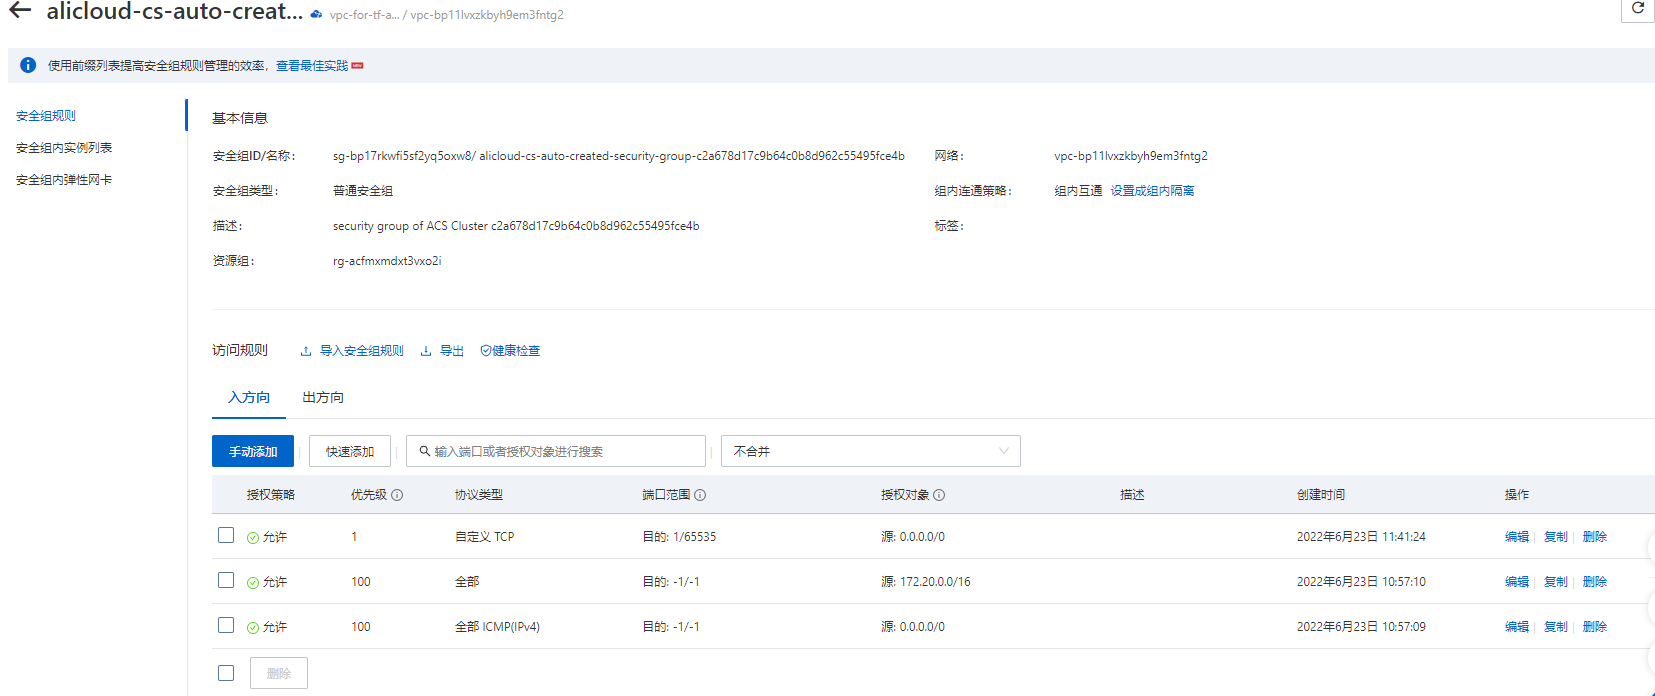Select the 172.20.0.0/16 rule checkbox
Viewport: 1655px width, 696px height.
click(226, 581)
